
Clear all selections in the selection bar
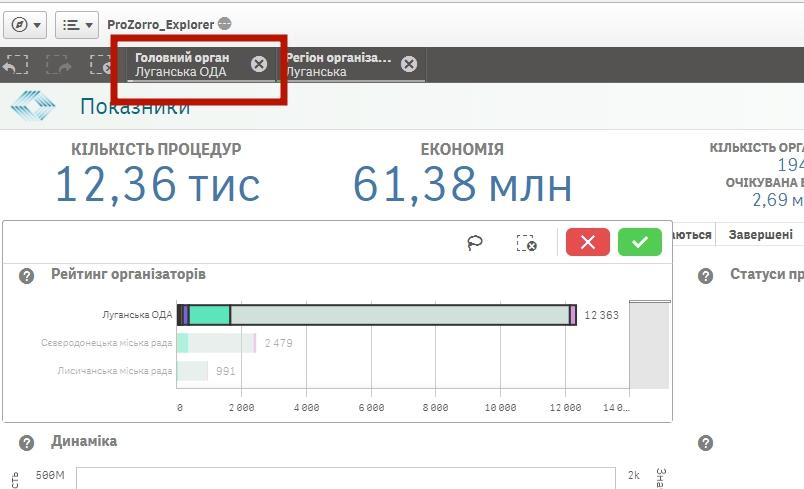click(101, 65)
